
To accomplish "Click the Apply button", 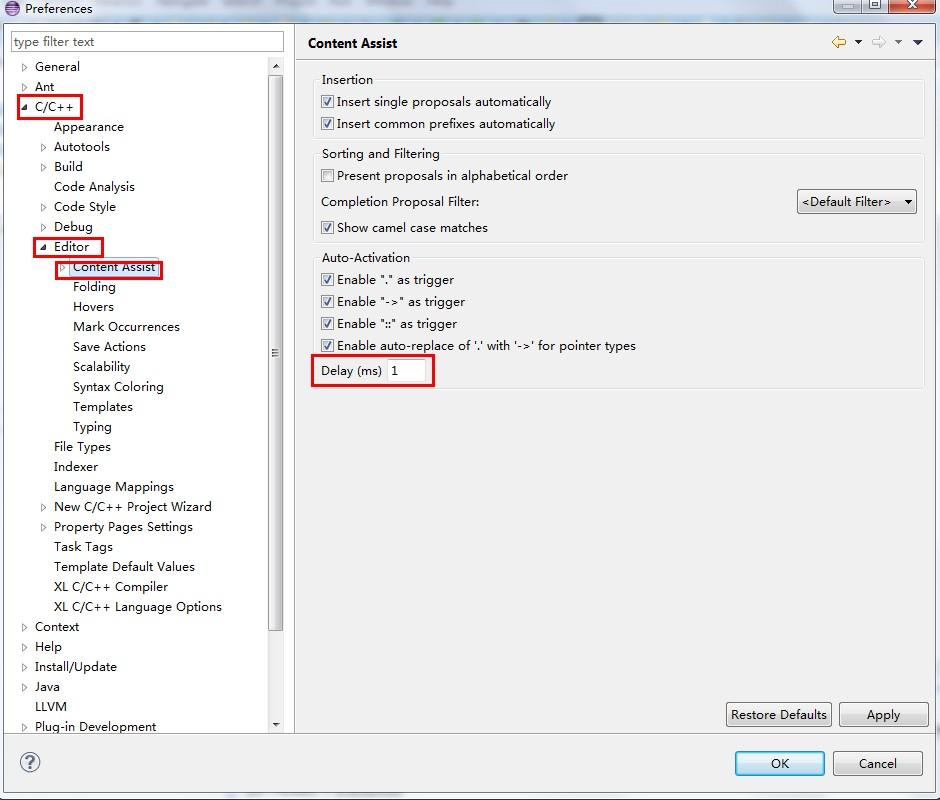I will tap(884, 714).
